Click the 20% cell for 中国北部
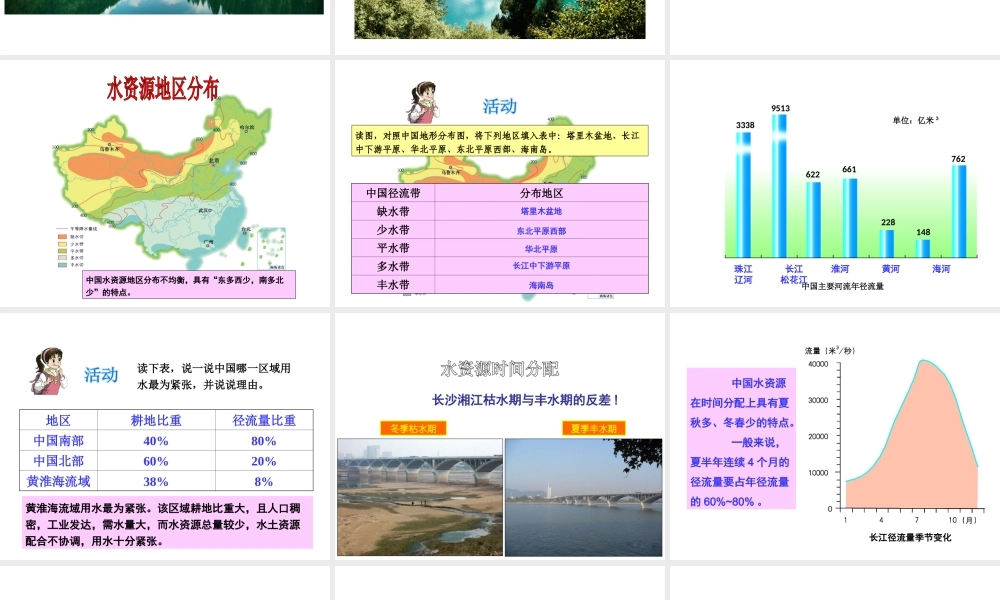1000x600 pixels. (264, 461)
